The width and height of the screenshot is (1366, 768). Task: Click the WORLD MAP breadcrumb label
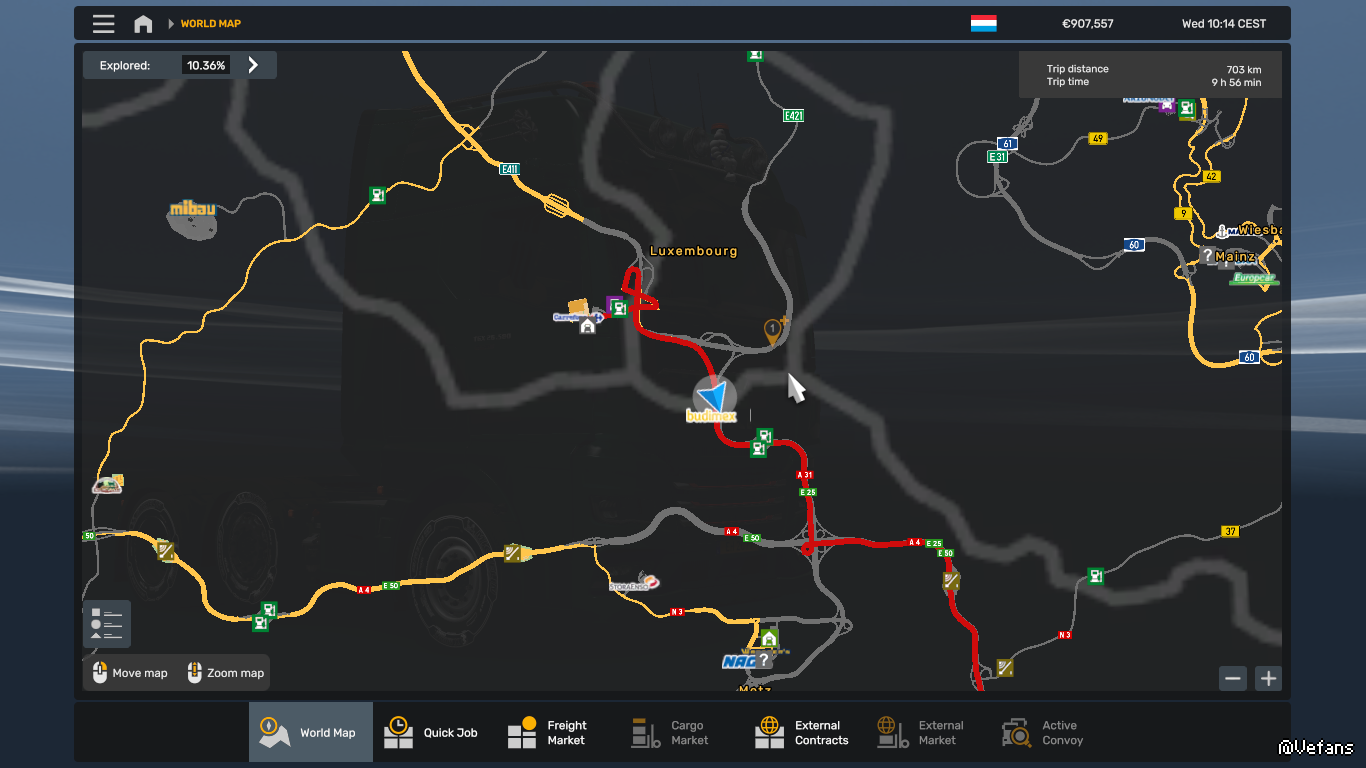point(211,24)
